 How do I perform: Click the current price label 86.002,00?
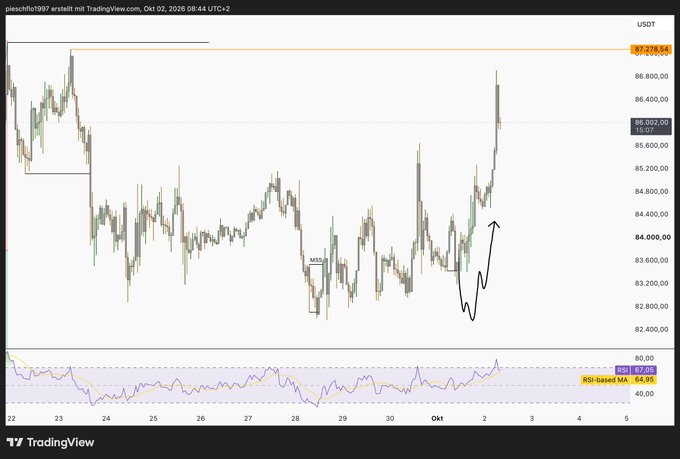click(x=651, y=123)
